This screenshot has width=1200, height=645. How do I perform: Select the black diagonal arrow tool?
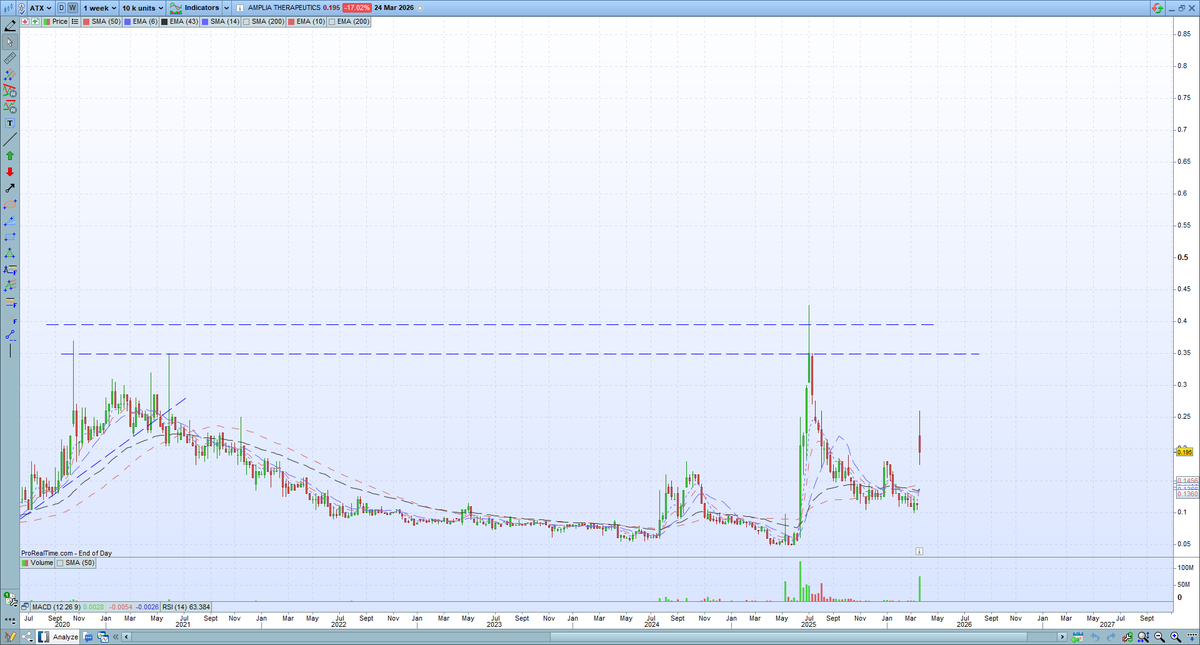click(10, 189)
